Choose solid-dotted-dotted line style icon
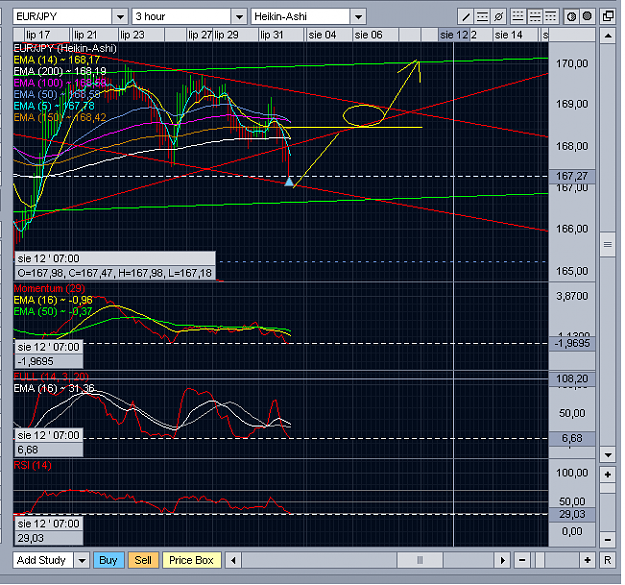 tap(550, 16)
